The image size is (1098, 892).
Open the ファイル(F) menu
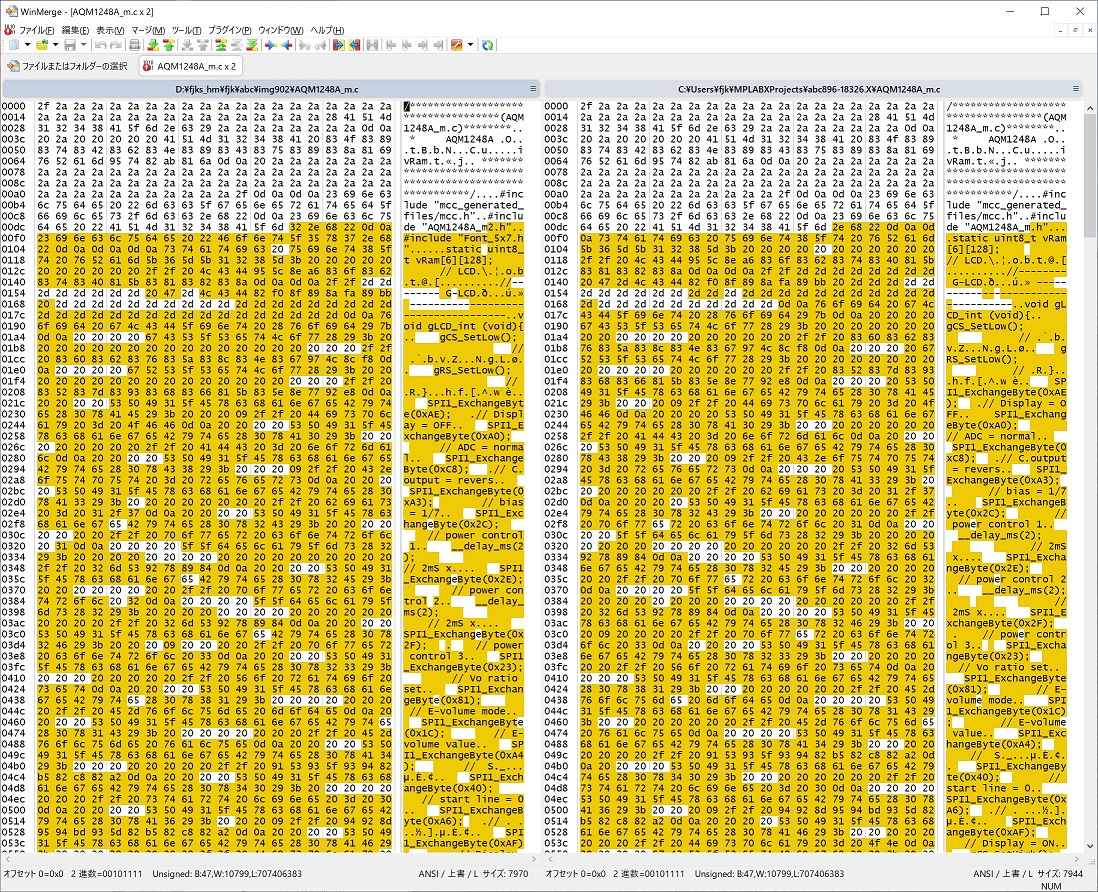[x=36, y=30]
